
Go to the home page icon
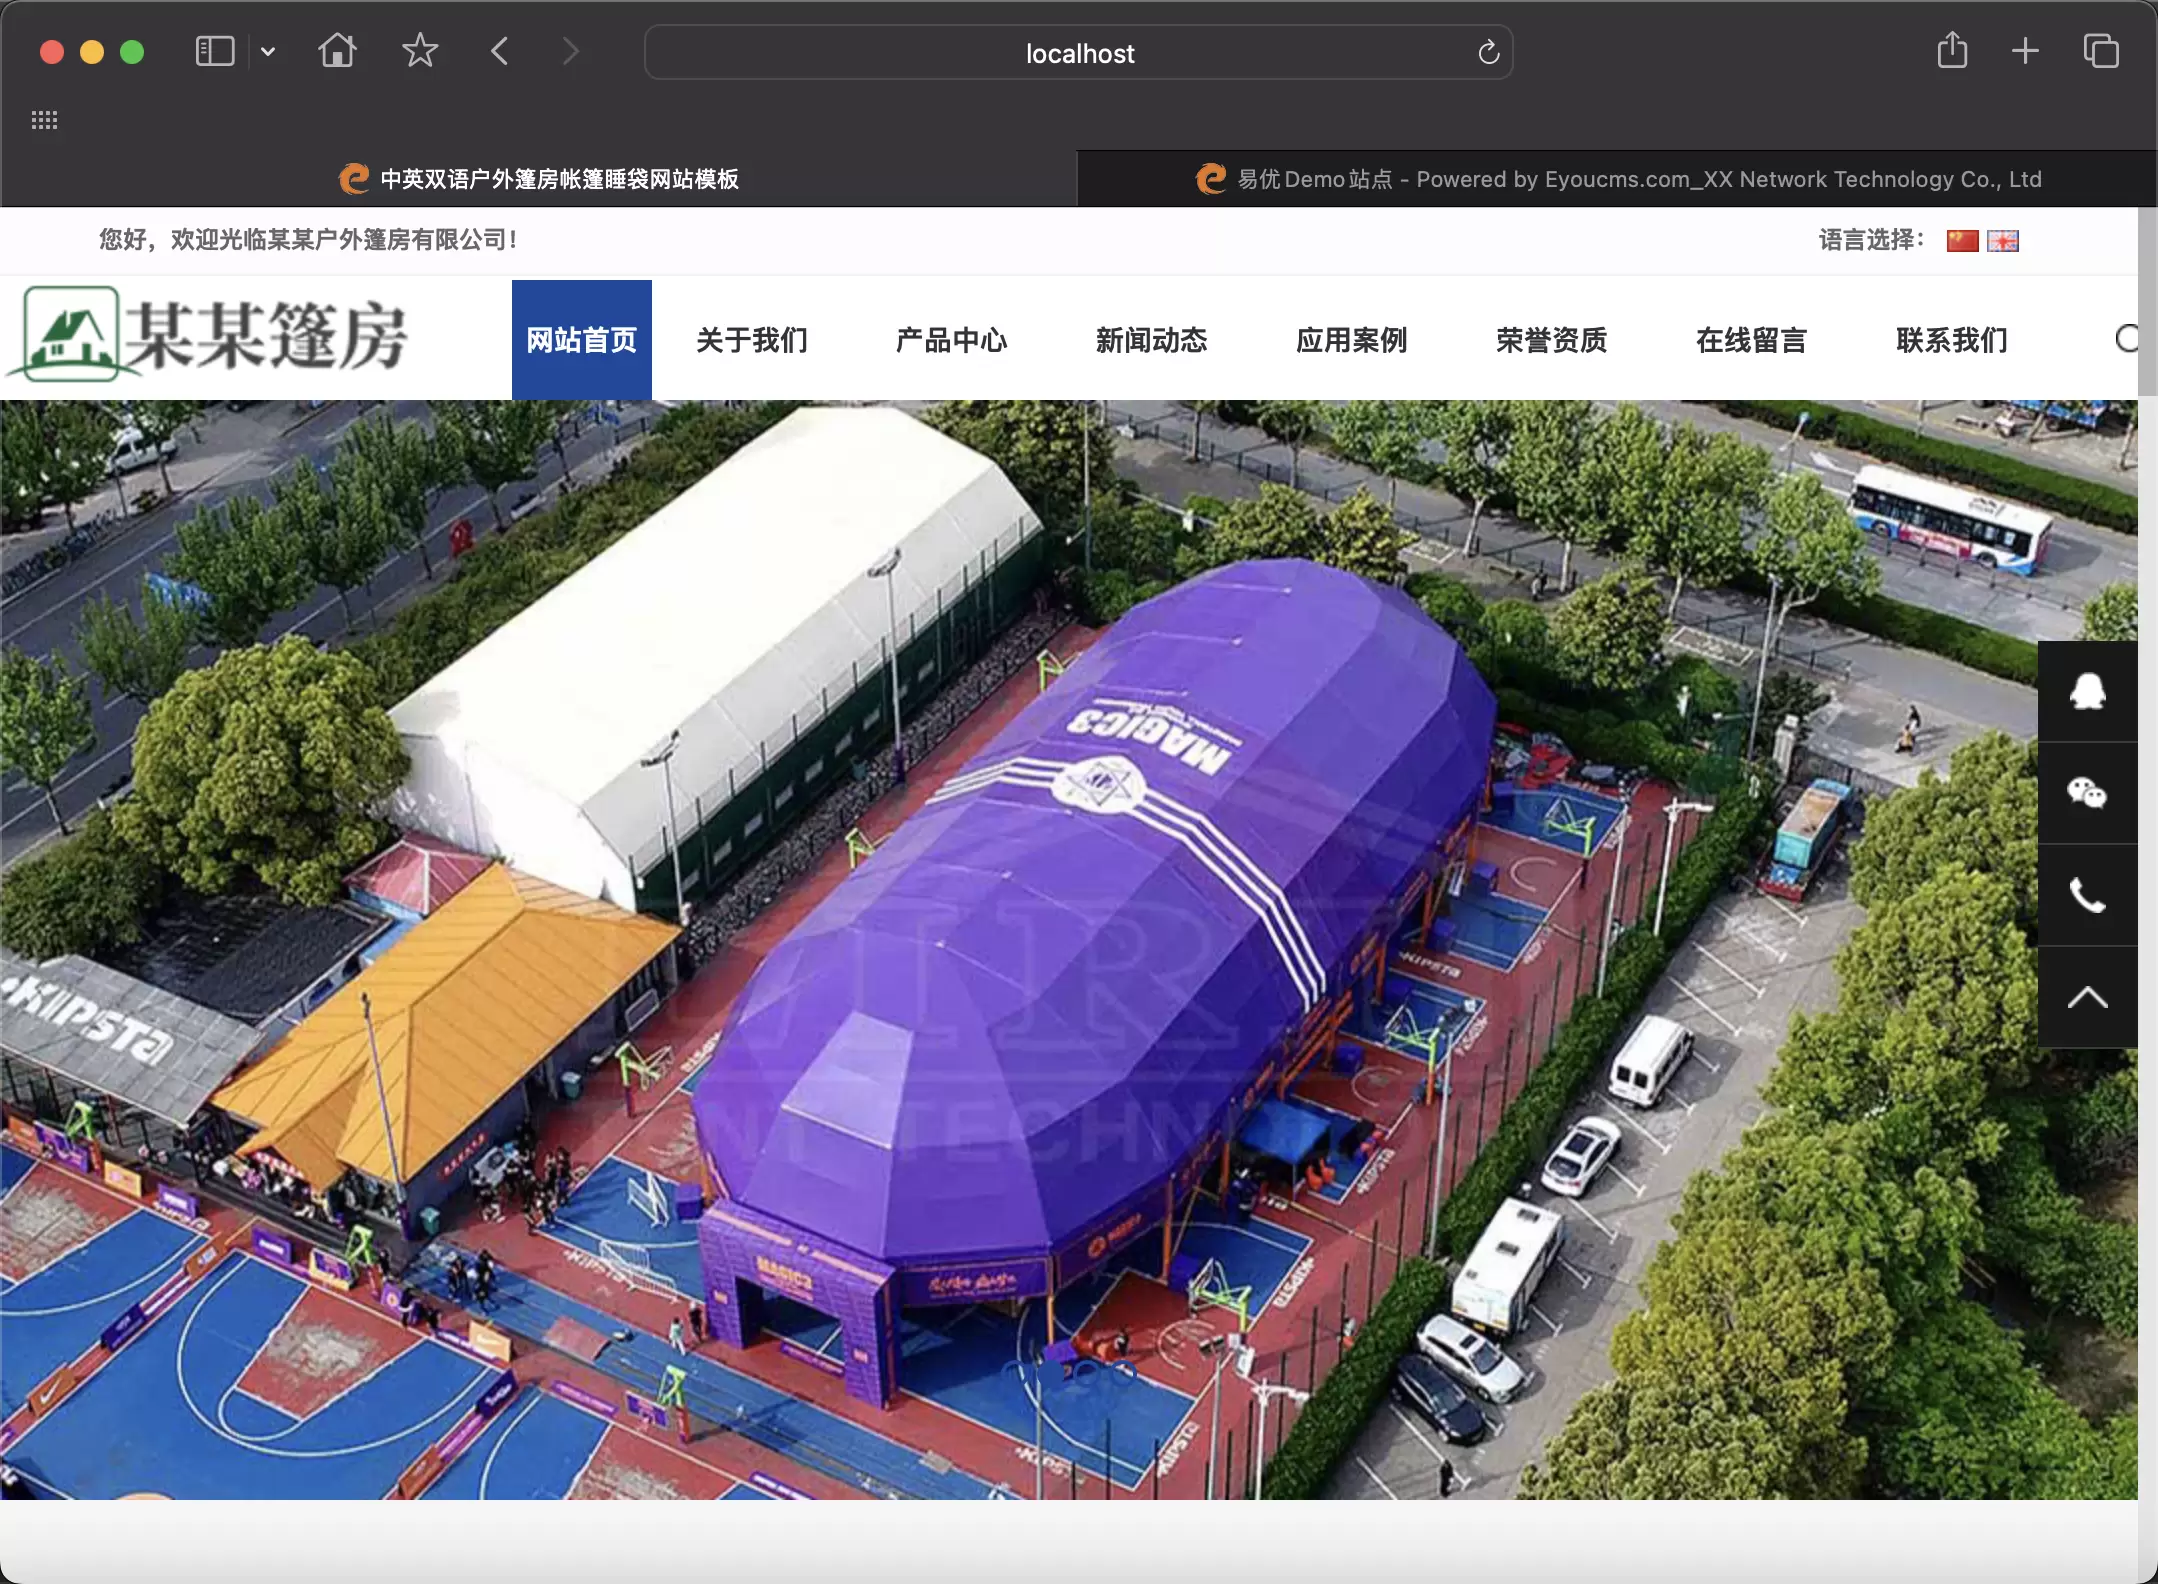[x=337, y=50]
